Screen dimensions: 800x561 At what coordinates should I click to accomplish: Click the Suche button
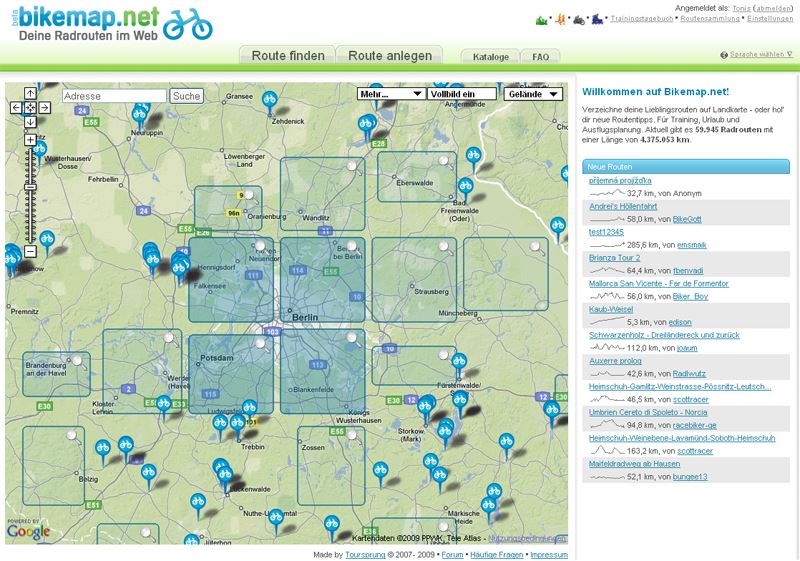point(186,96)
